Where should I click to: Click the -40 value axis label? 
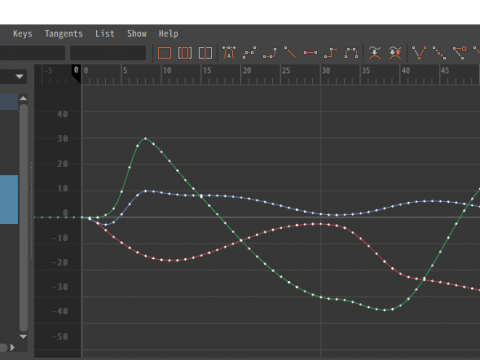60,311
